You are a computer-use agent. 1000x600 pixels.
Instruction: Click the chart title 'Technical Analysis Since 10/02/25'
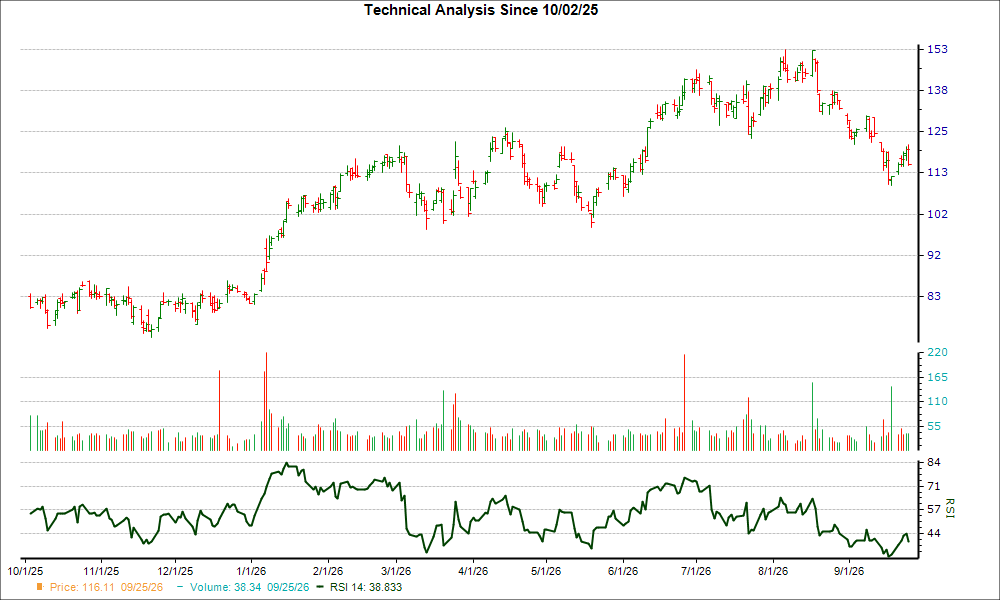[x=481, y=10]
